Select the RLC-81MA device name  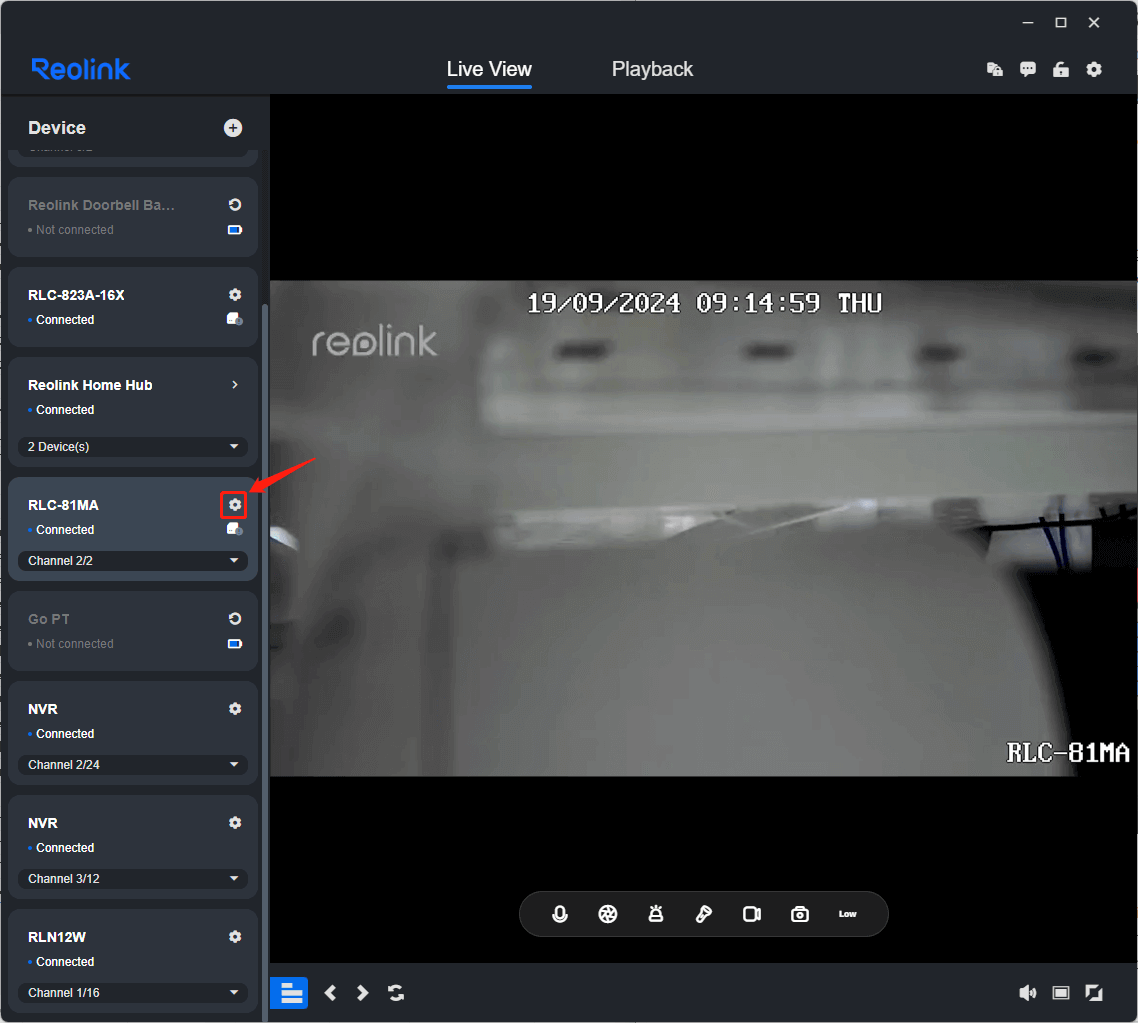pos(63,505)
